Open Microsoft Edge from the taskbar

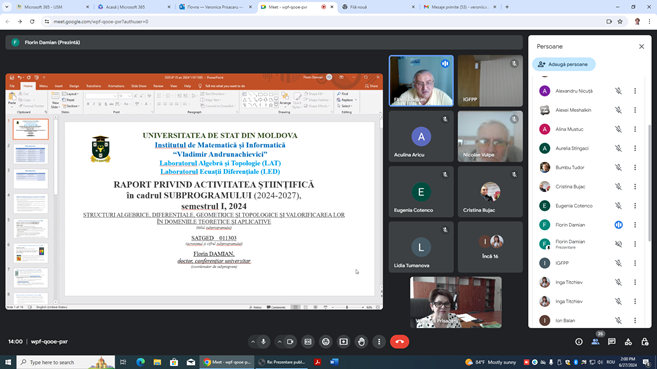click(140, 362)
